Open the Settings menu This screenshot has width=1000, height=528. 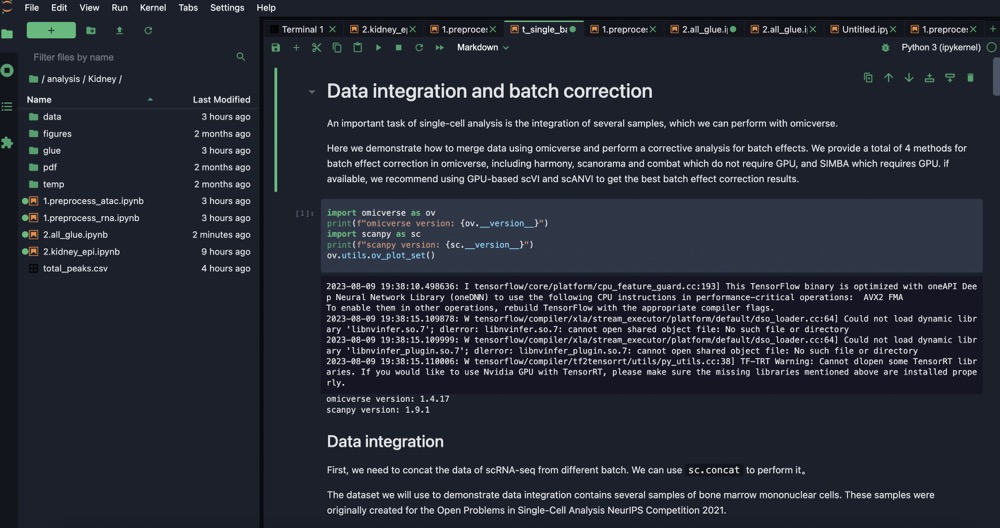tap(227, 8)
